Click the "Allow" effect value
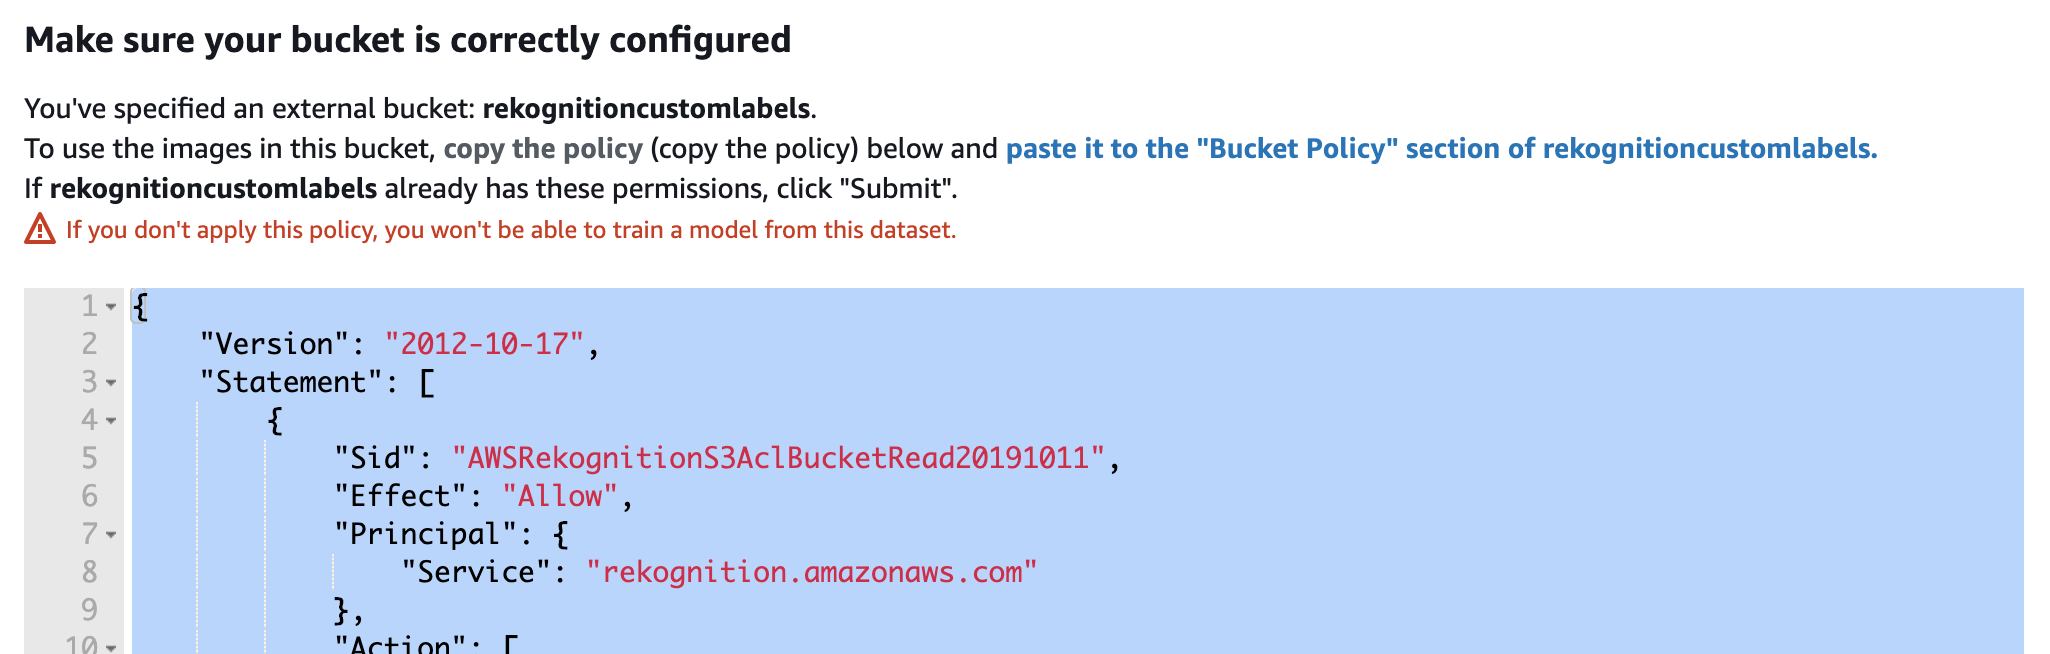 pos(560,496)
